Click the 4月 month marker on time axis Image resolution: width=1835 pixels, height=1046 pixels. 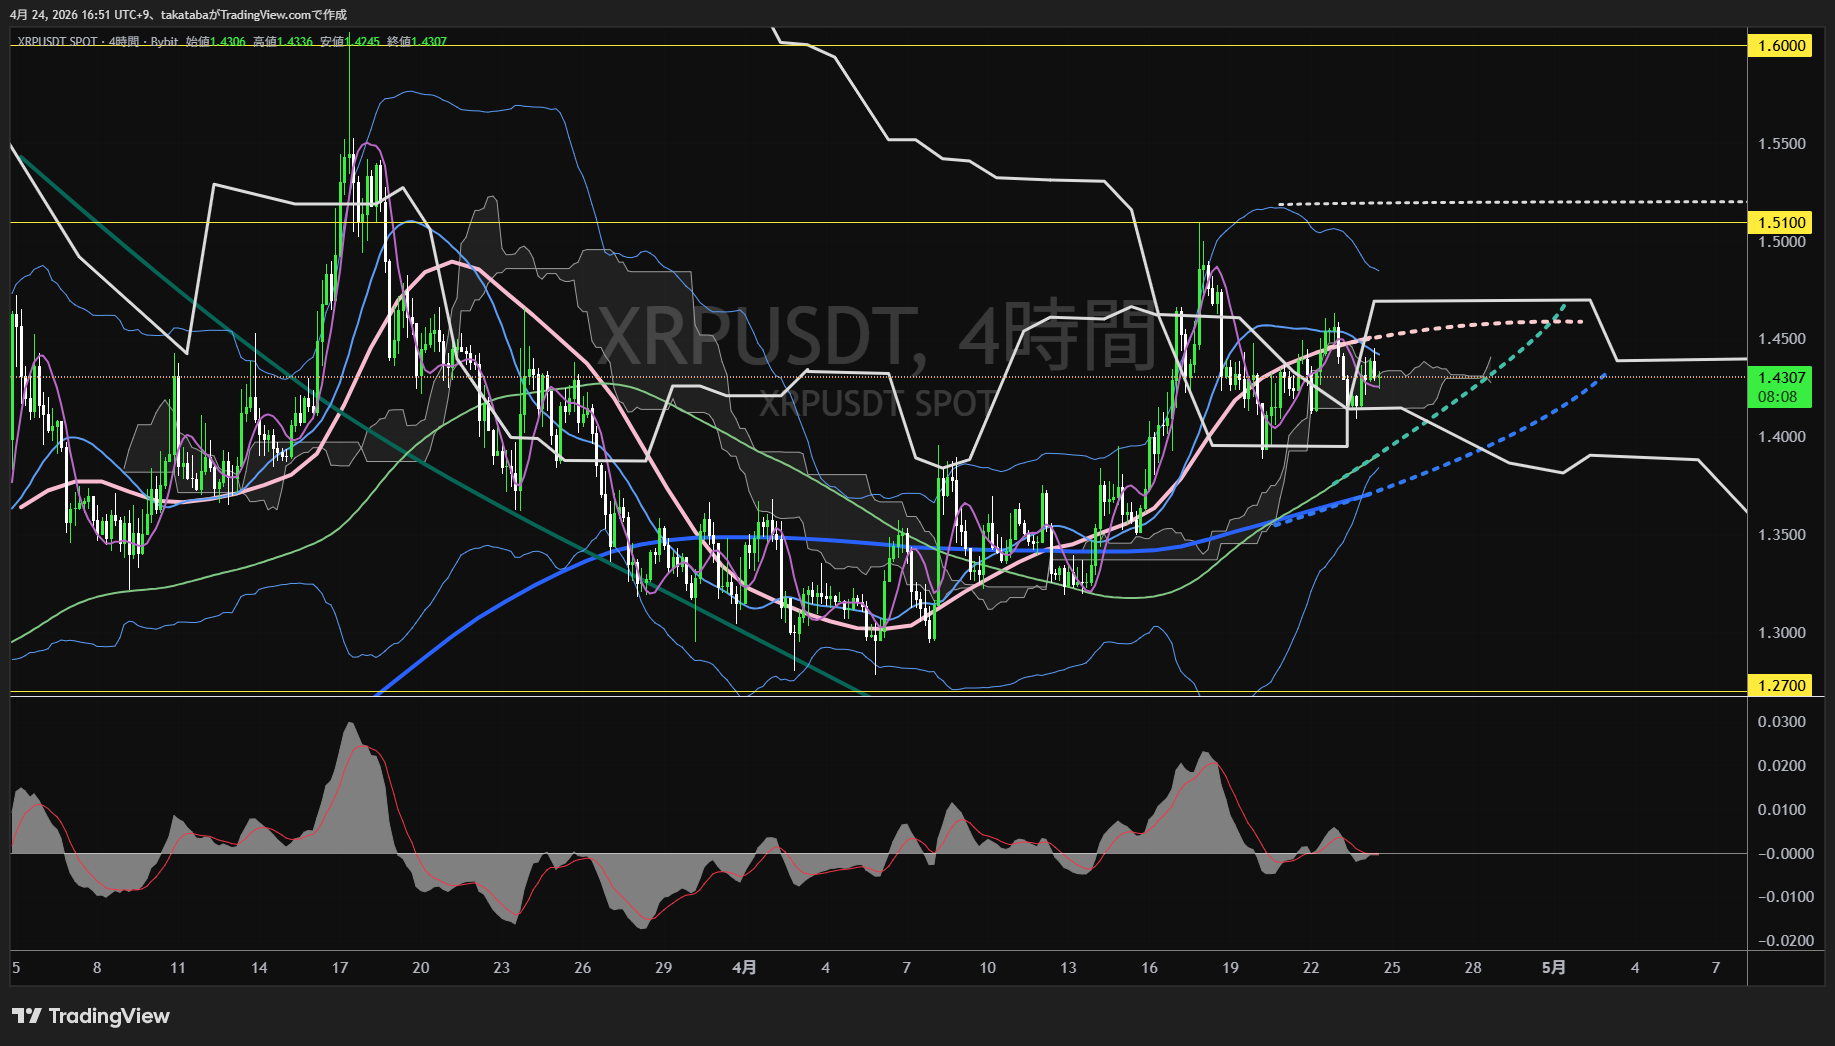(x=744, y=968)
